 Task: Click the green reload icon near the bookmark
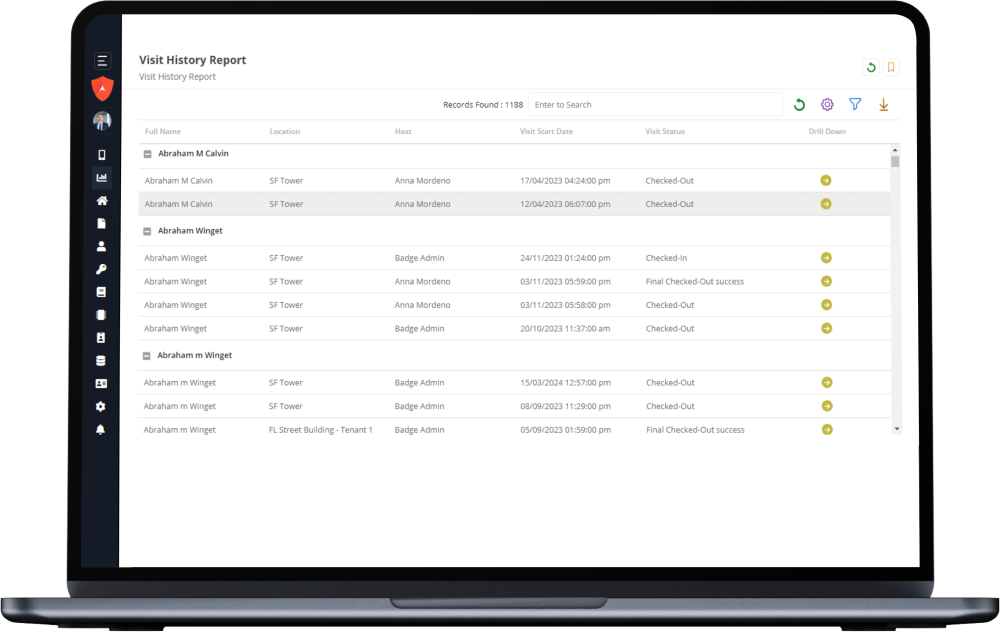[x=870, y=67]
